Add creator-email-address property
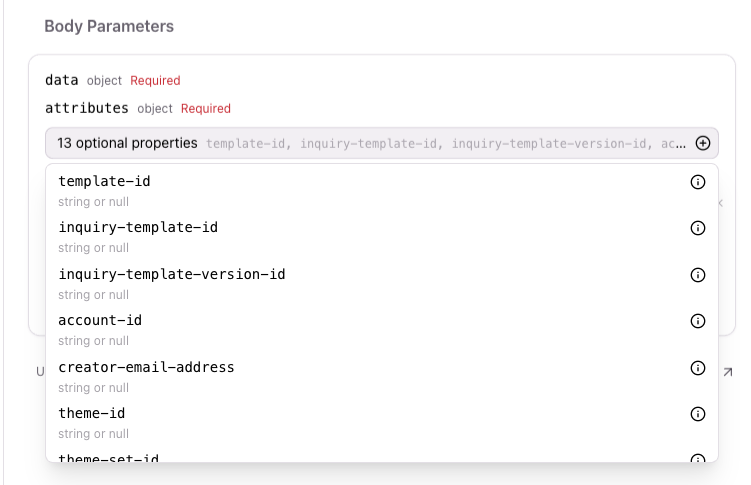The width and height of the screenshot is (751, 485). tap(146, 368)
